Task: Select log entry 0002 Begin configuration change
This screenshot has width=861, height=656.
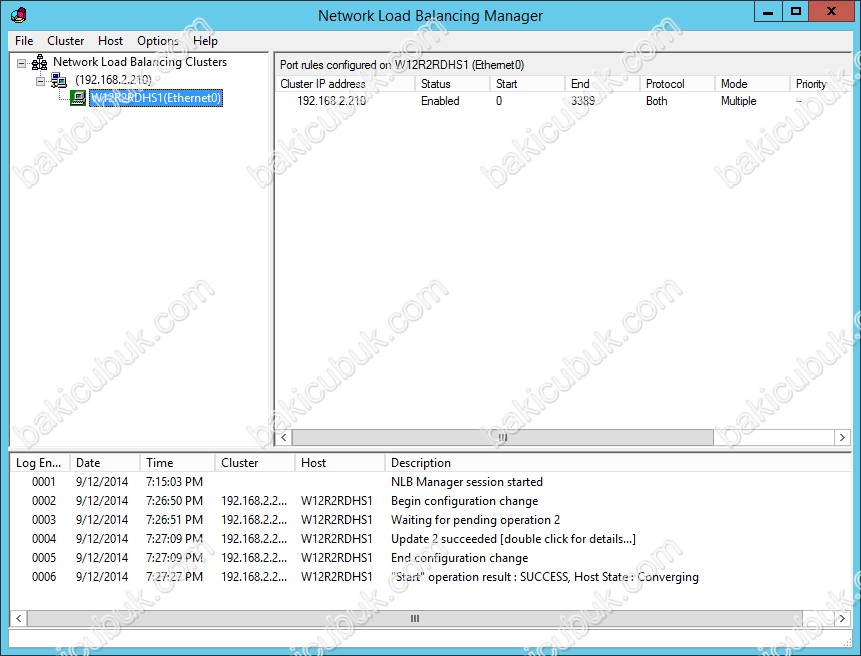Action: coord(430,501)
